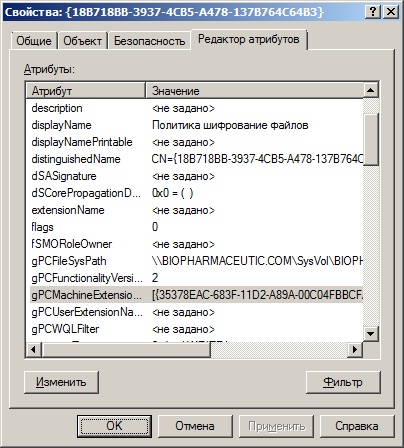
Task: Click the CN={18B718BB-3937... value
Action: coord(257,159)
